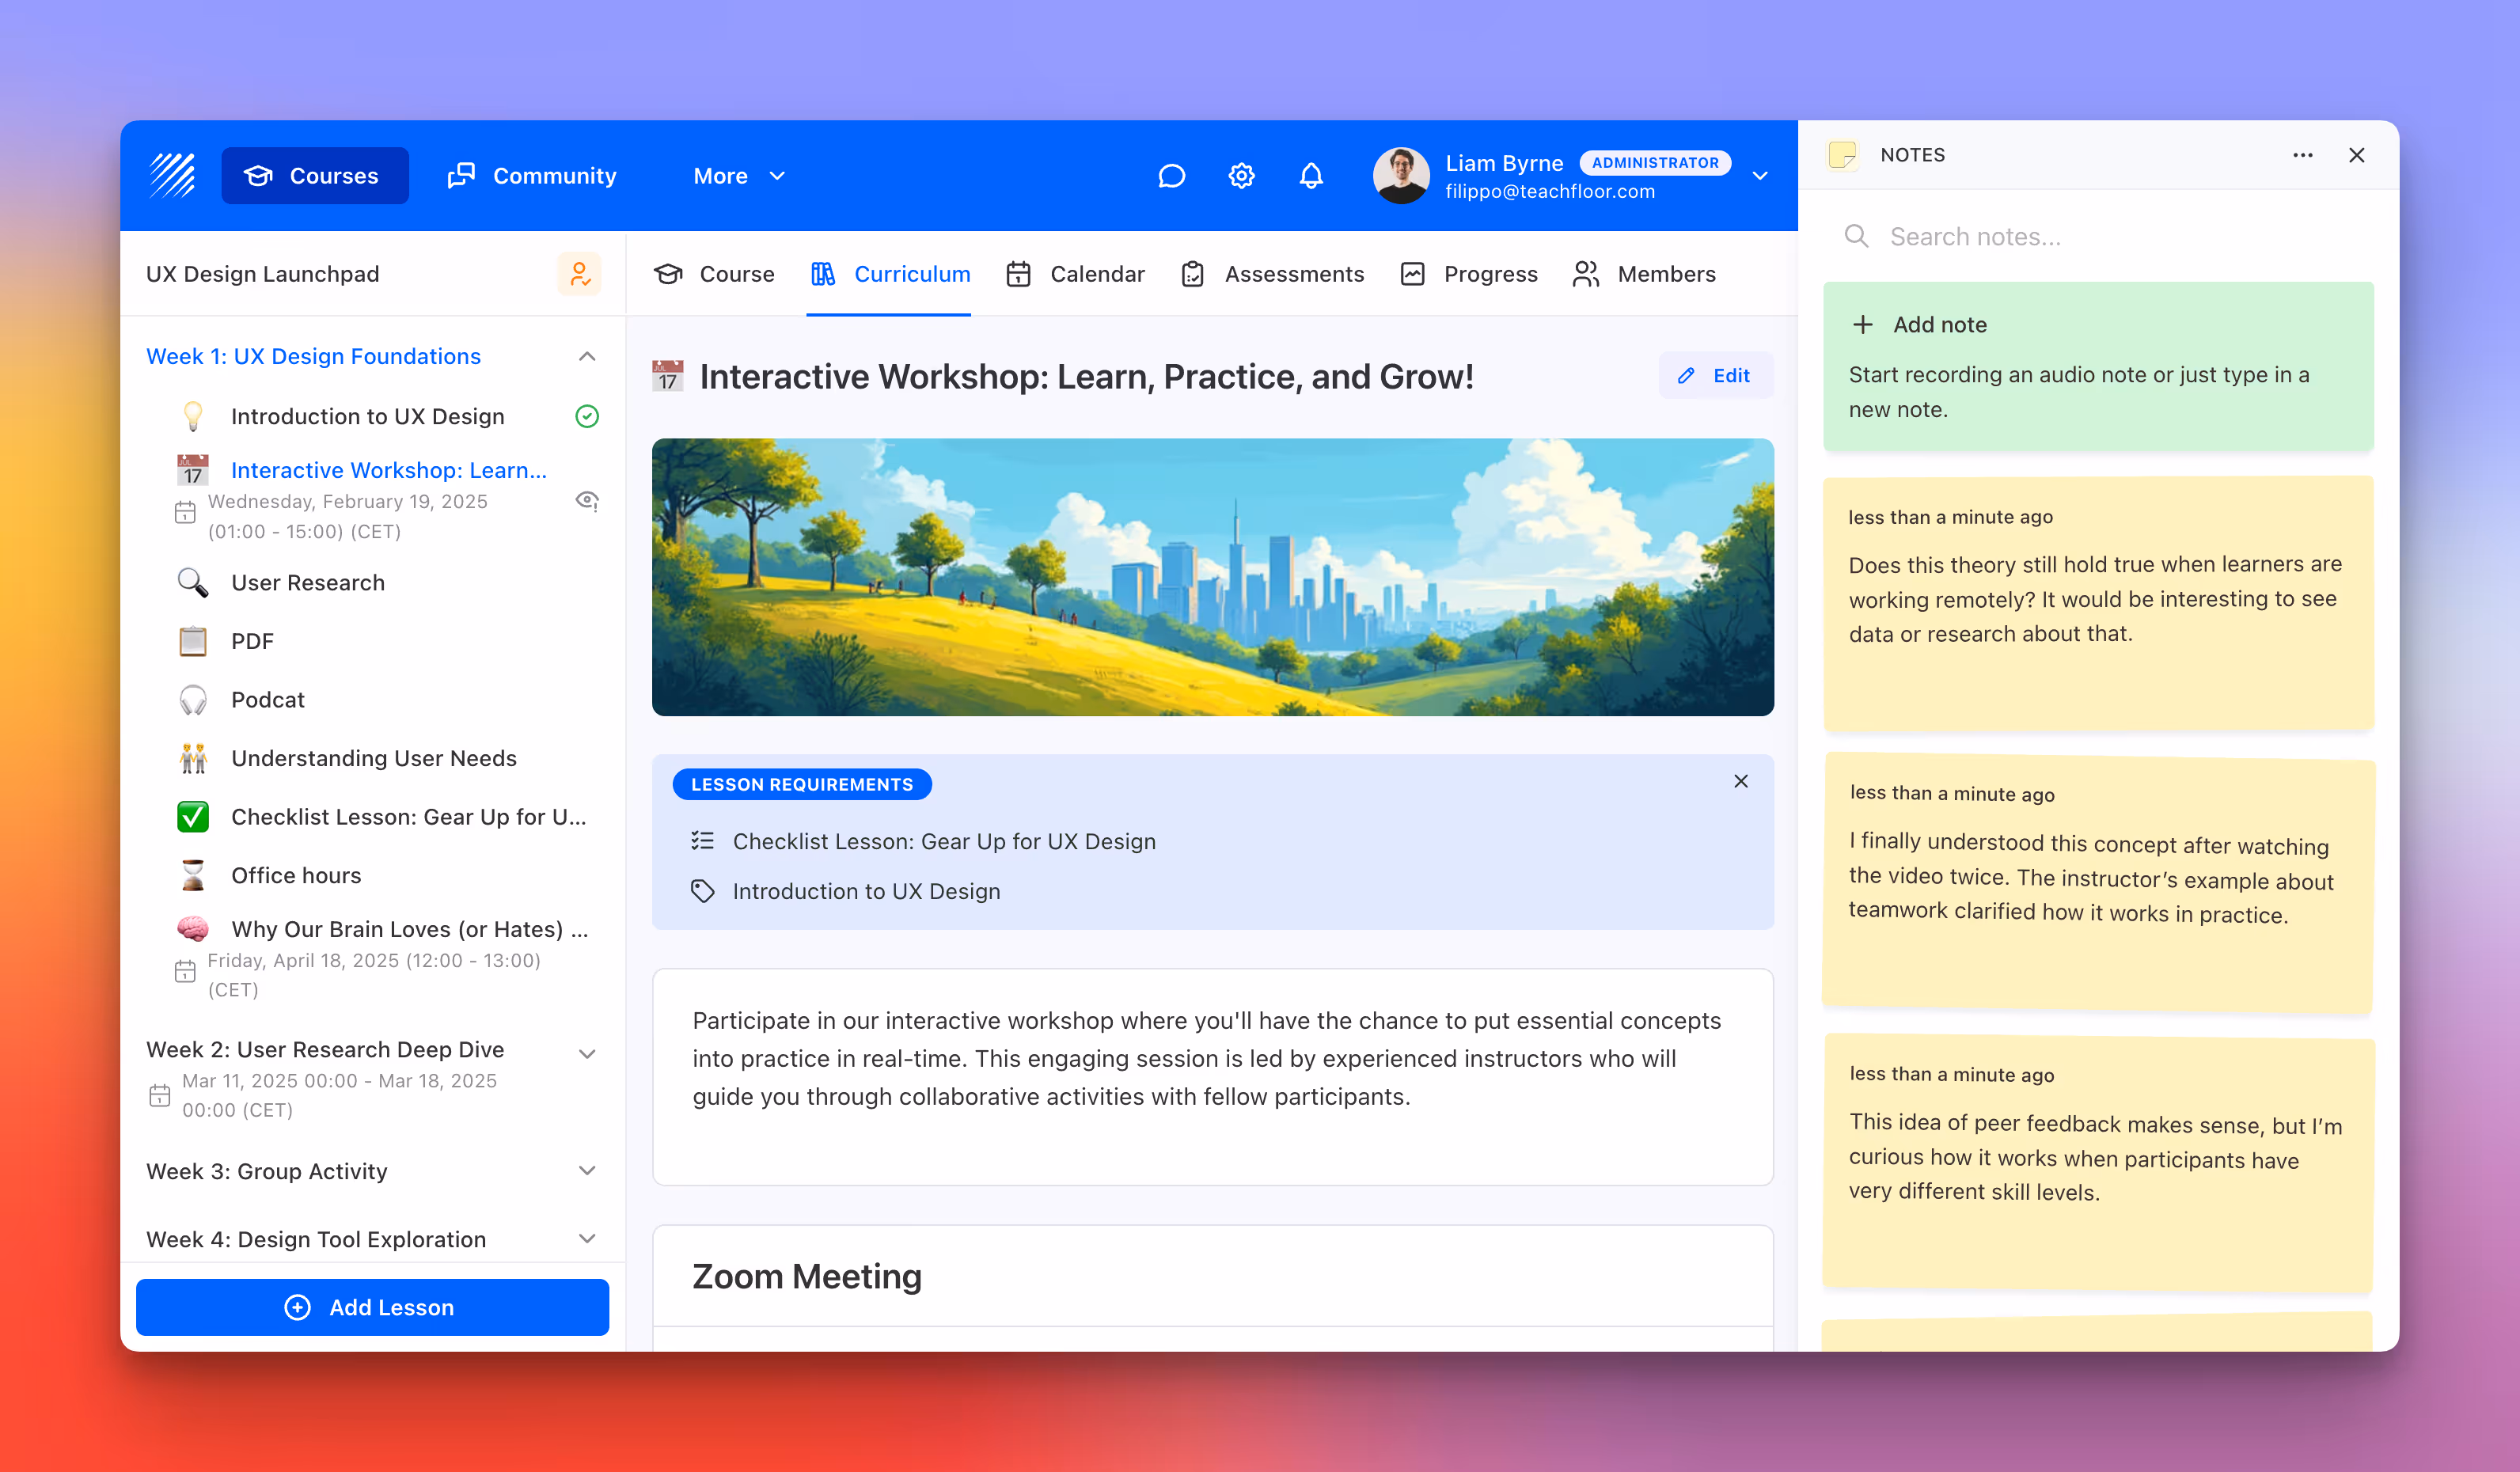Open platform settings via the gear icon

click(x=1241, y=175)
